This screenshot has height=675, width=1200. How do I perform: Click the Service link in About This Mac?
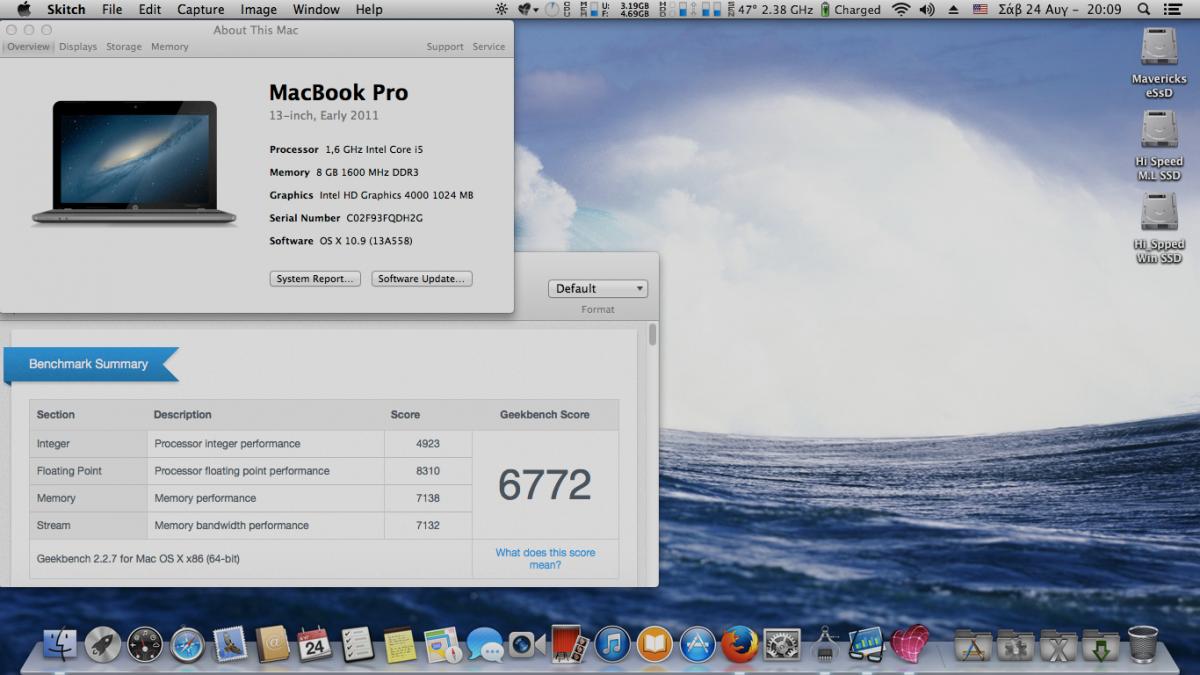click(489, 47)
